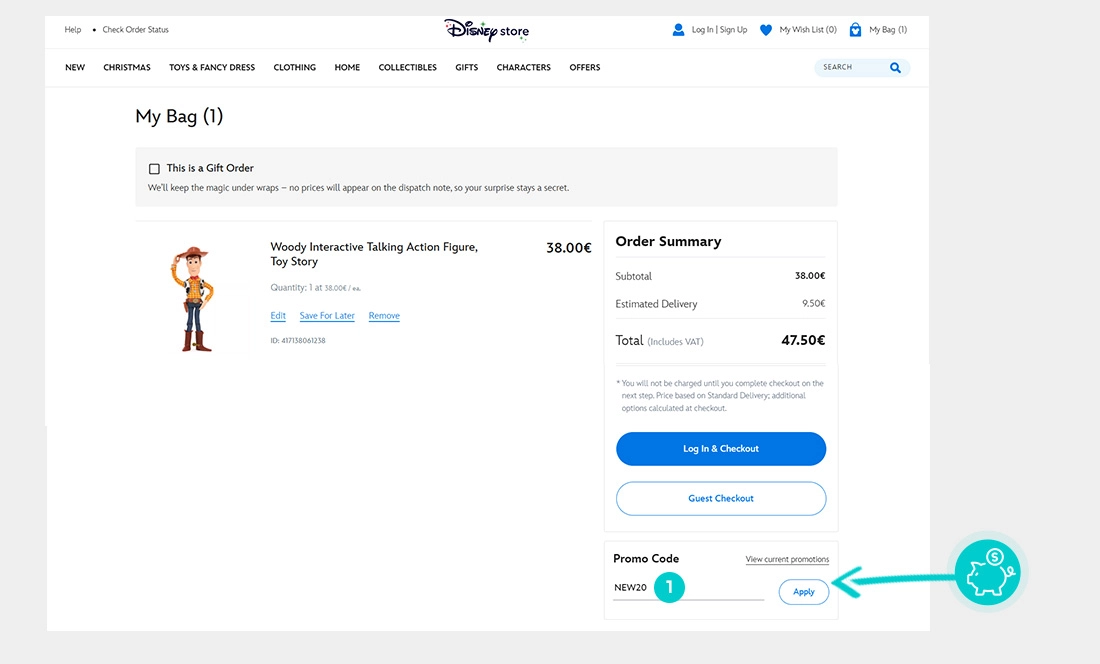1100x664 pixels.
Task: Choose Guest Checkout
Action: [720, 498]
